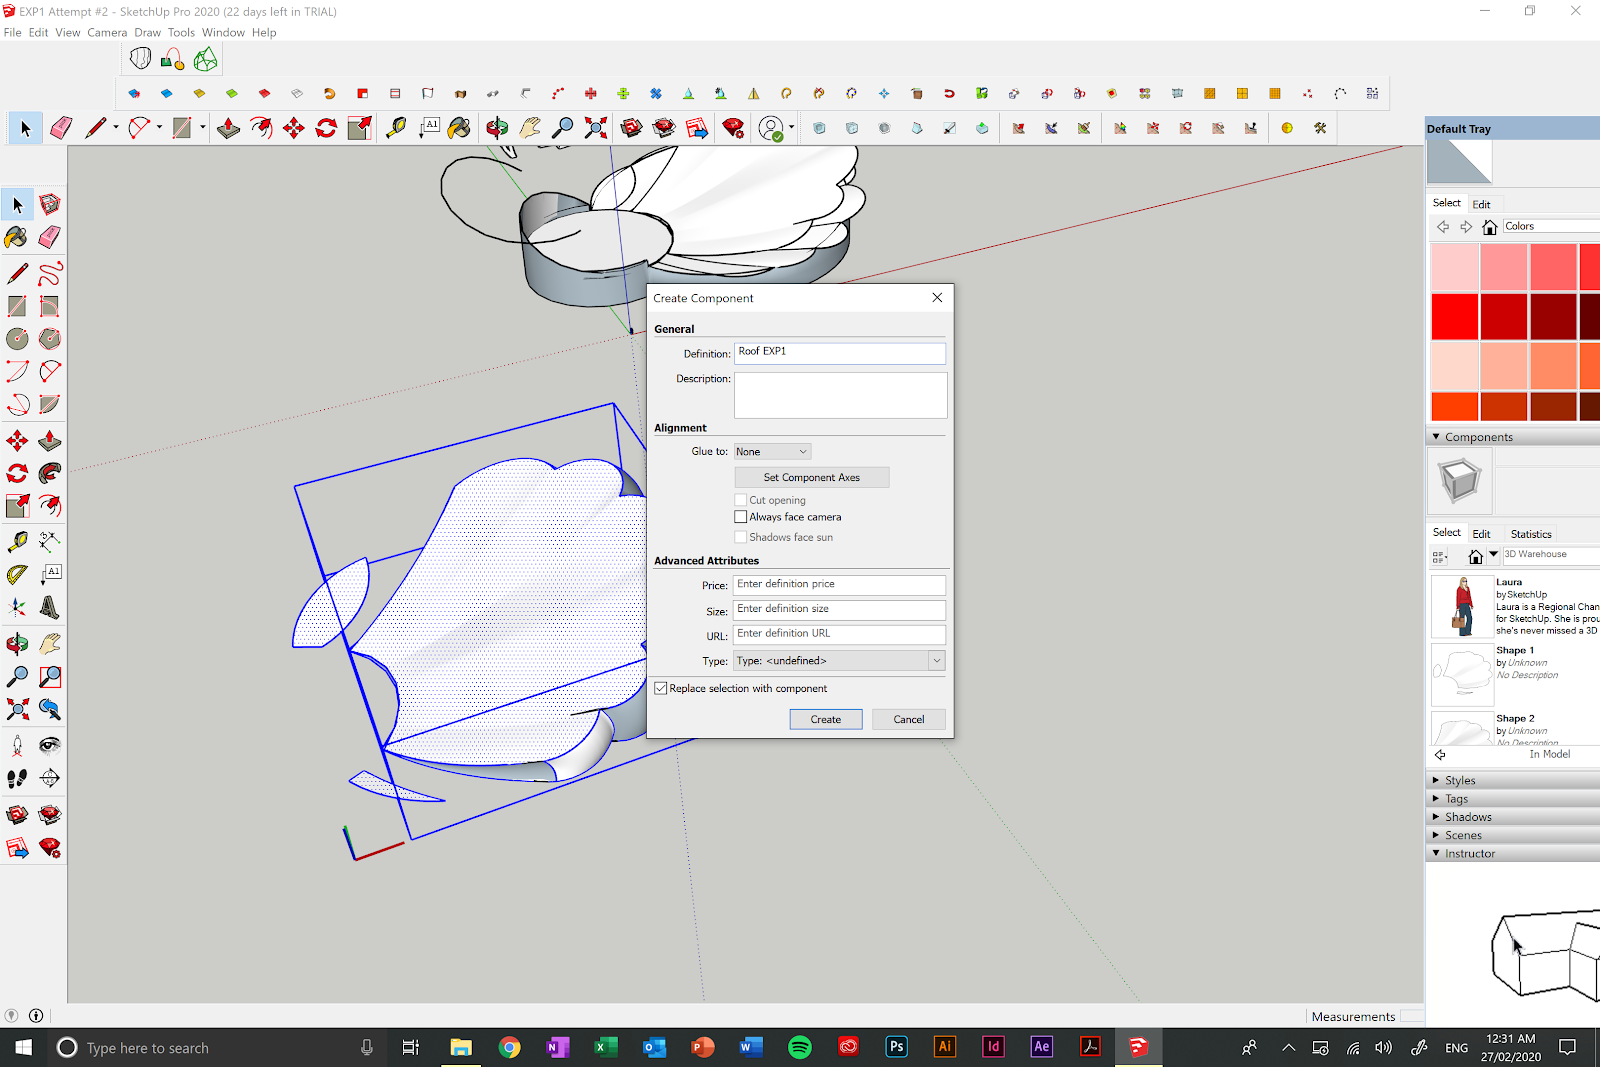Open Spotify from the taskbar
Viewport: 1600px width, 1067px height.
[x=800, y=1047]
